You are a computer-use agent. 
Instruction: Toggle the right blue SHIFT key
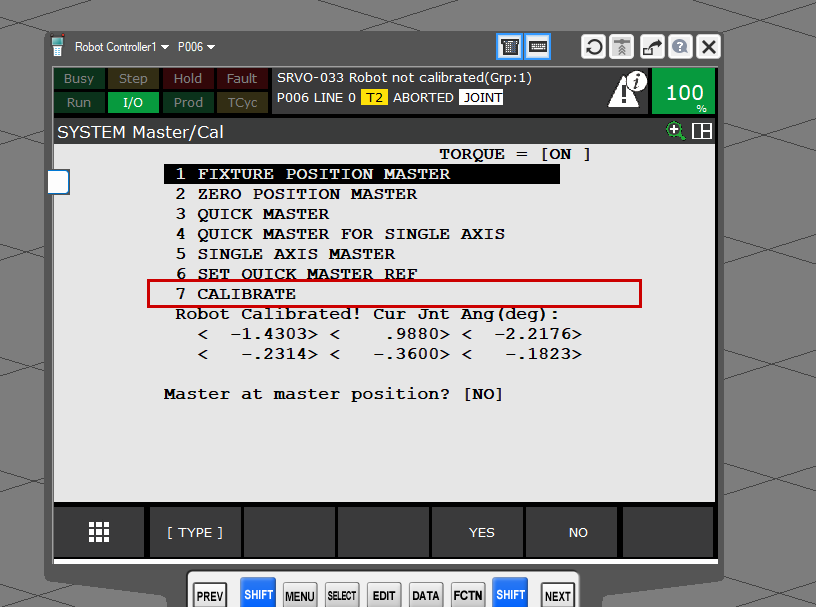tap(510, 594)
